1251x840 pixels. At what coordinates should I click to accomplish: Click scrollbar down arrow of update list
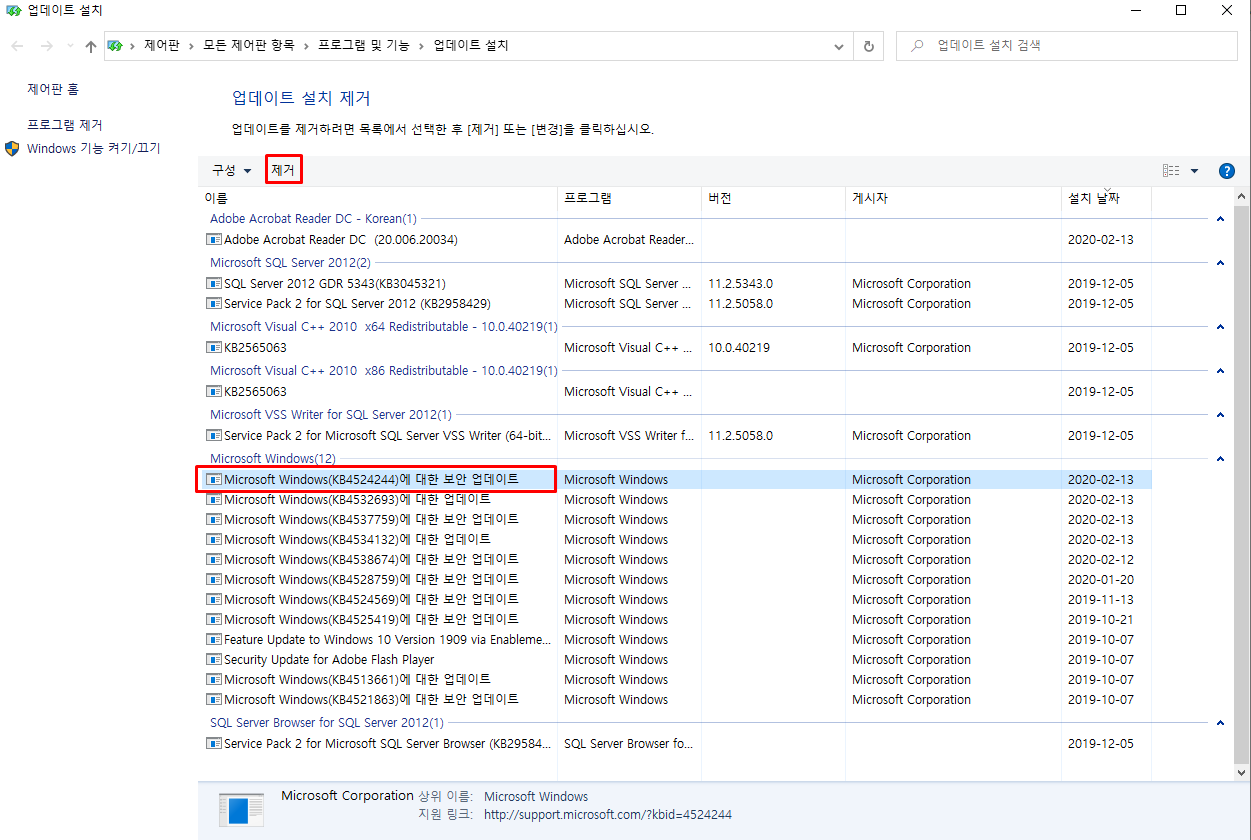click(x=1241, y=772)
